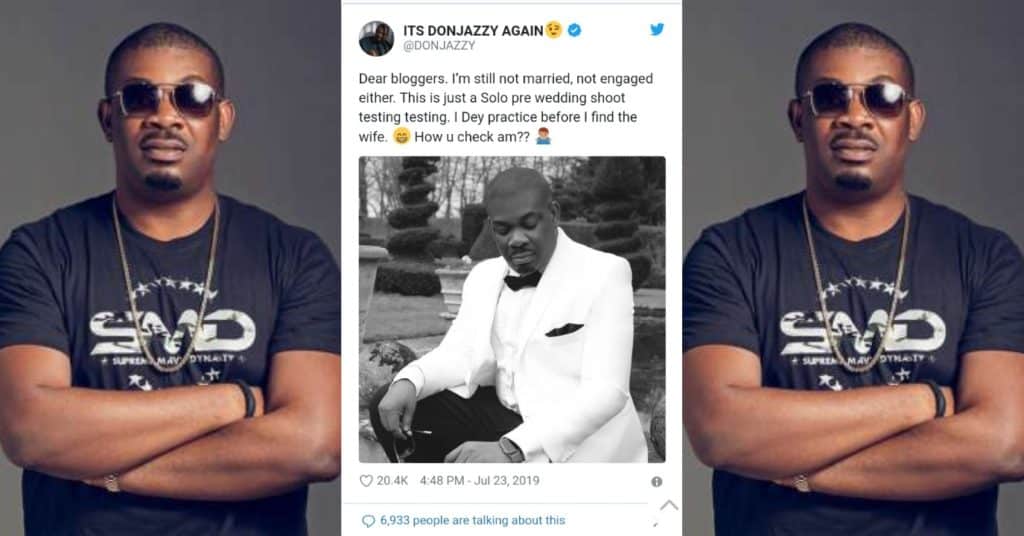Open the white suit photo in tweet
1024x536 pixels.
pos(512,310)
